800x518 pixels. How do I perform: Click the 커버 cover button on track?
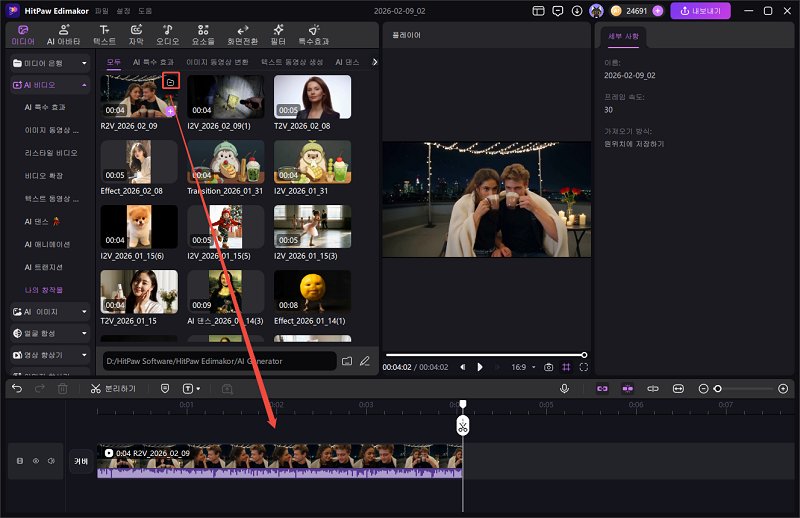coord(80,461)
